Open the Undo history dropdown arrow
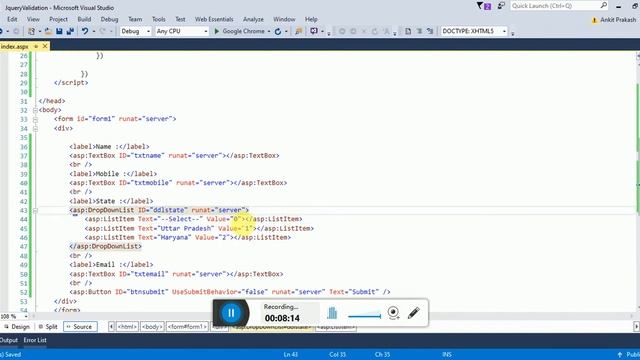The image size is (640, 360). pyautogui.click(x=93, y=31)
